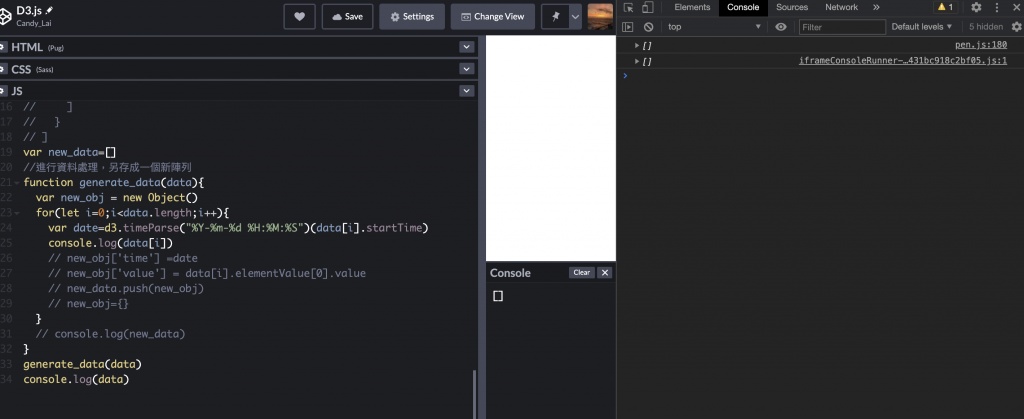Screen dimensions: 1024x419
Task: Click the heart (love pen) button
Action: [300, 17]
